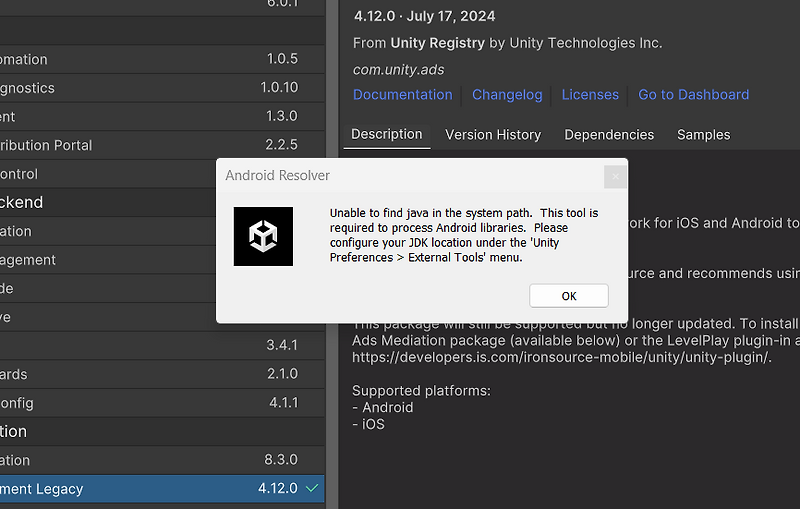Switch to the Dependencies tab

tap(609, 135)
